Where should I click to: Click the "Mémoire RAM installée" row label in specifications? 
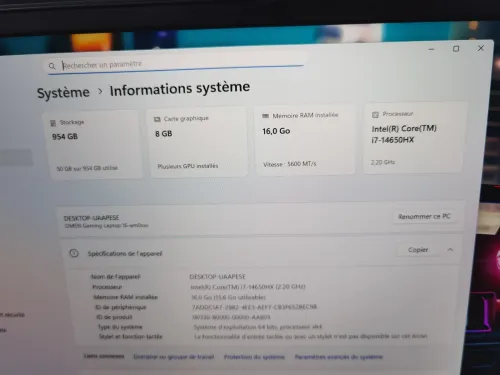[x=126, y=297]
